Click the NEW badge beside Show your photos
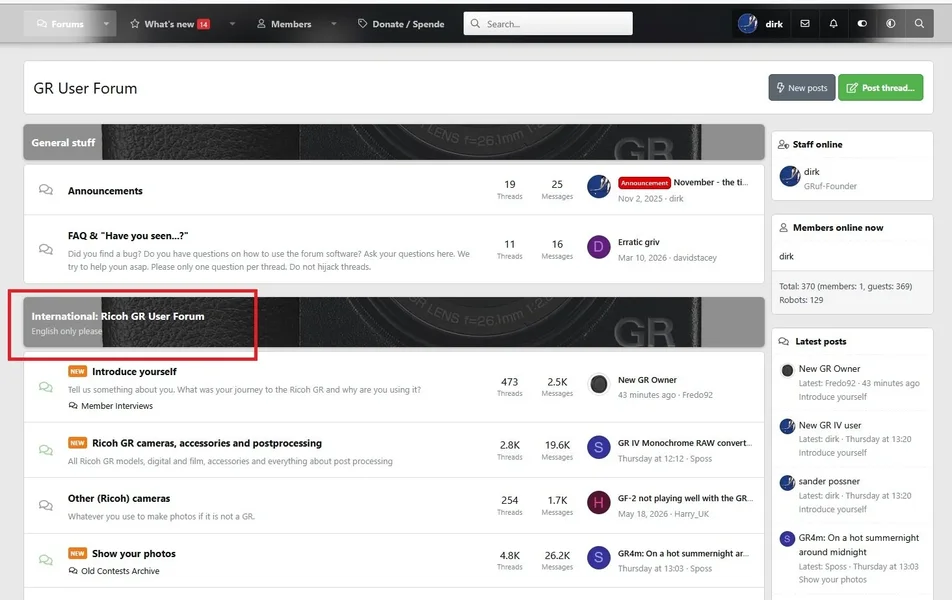Image resolution: width=952 pixels, height=600 pixels. click(77, 553)
